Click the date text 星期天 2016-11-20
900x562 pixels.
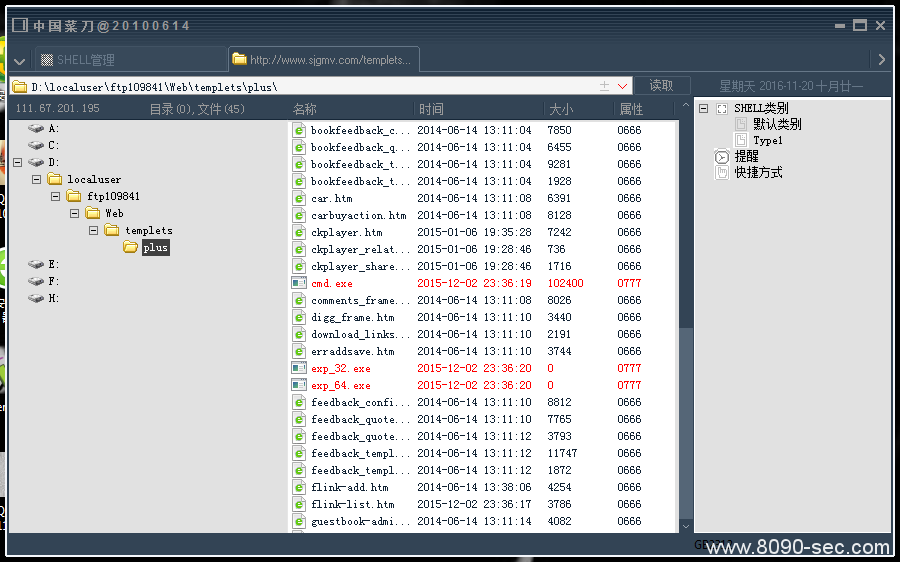click(x=766, y=86)
